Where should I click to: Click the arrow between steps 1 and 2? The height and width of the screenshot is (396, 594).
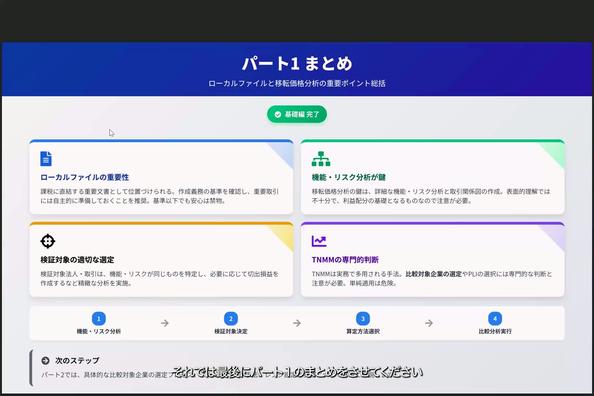coord(165,323)
